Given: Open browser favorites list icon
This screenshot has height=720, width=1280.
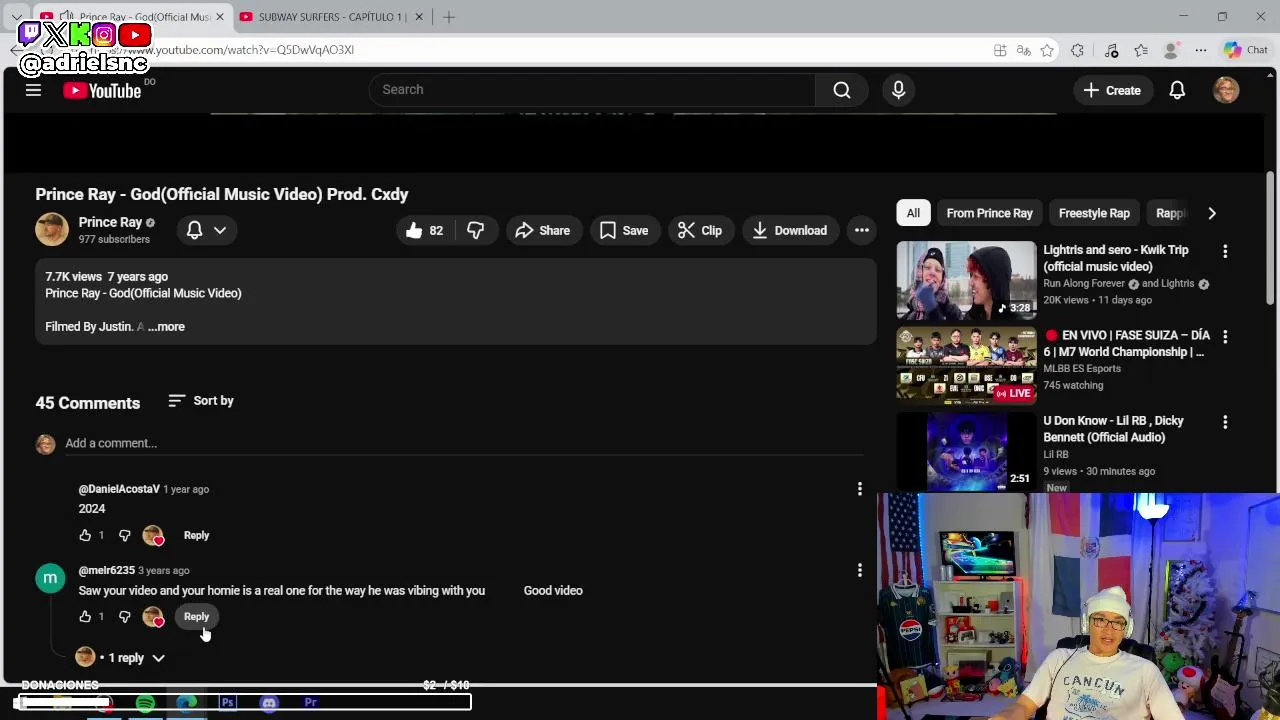Looking at the screenshot, I should pyautogui.click(x=1141, y=50).
